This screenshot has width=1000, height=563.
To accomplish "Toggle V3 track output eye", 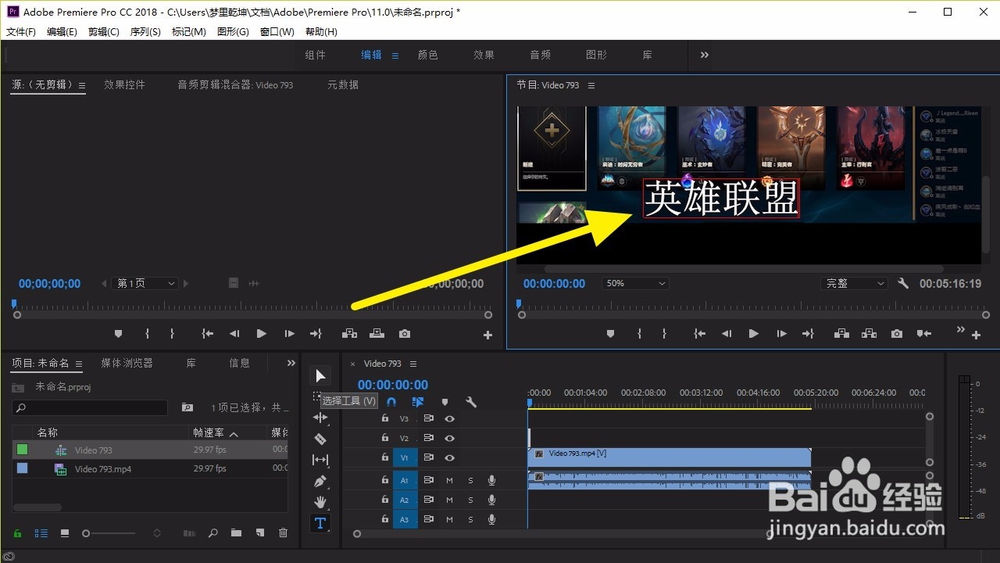I will (x=450, y=419).
